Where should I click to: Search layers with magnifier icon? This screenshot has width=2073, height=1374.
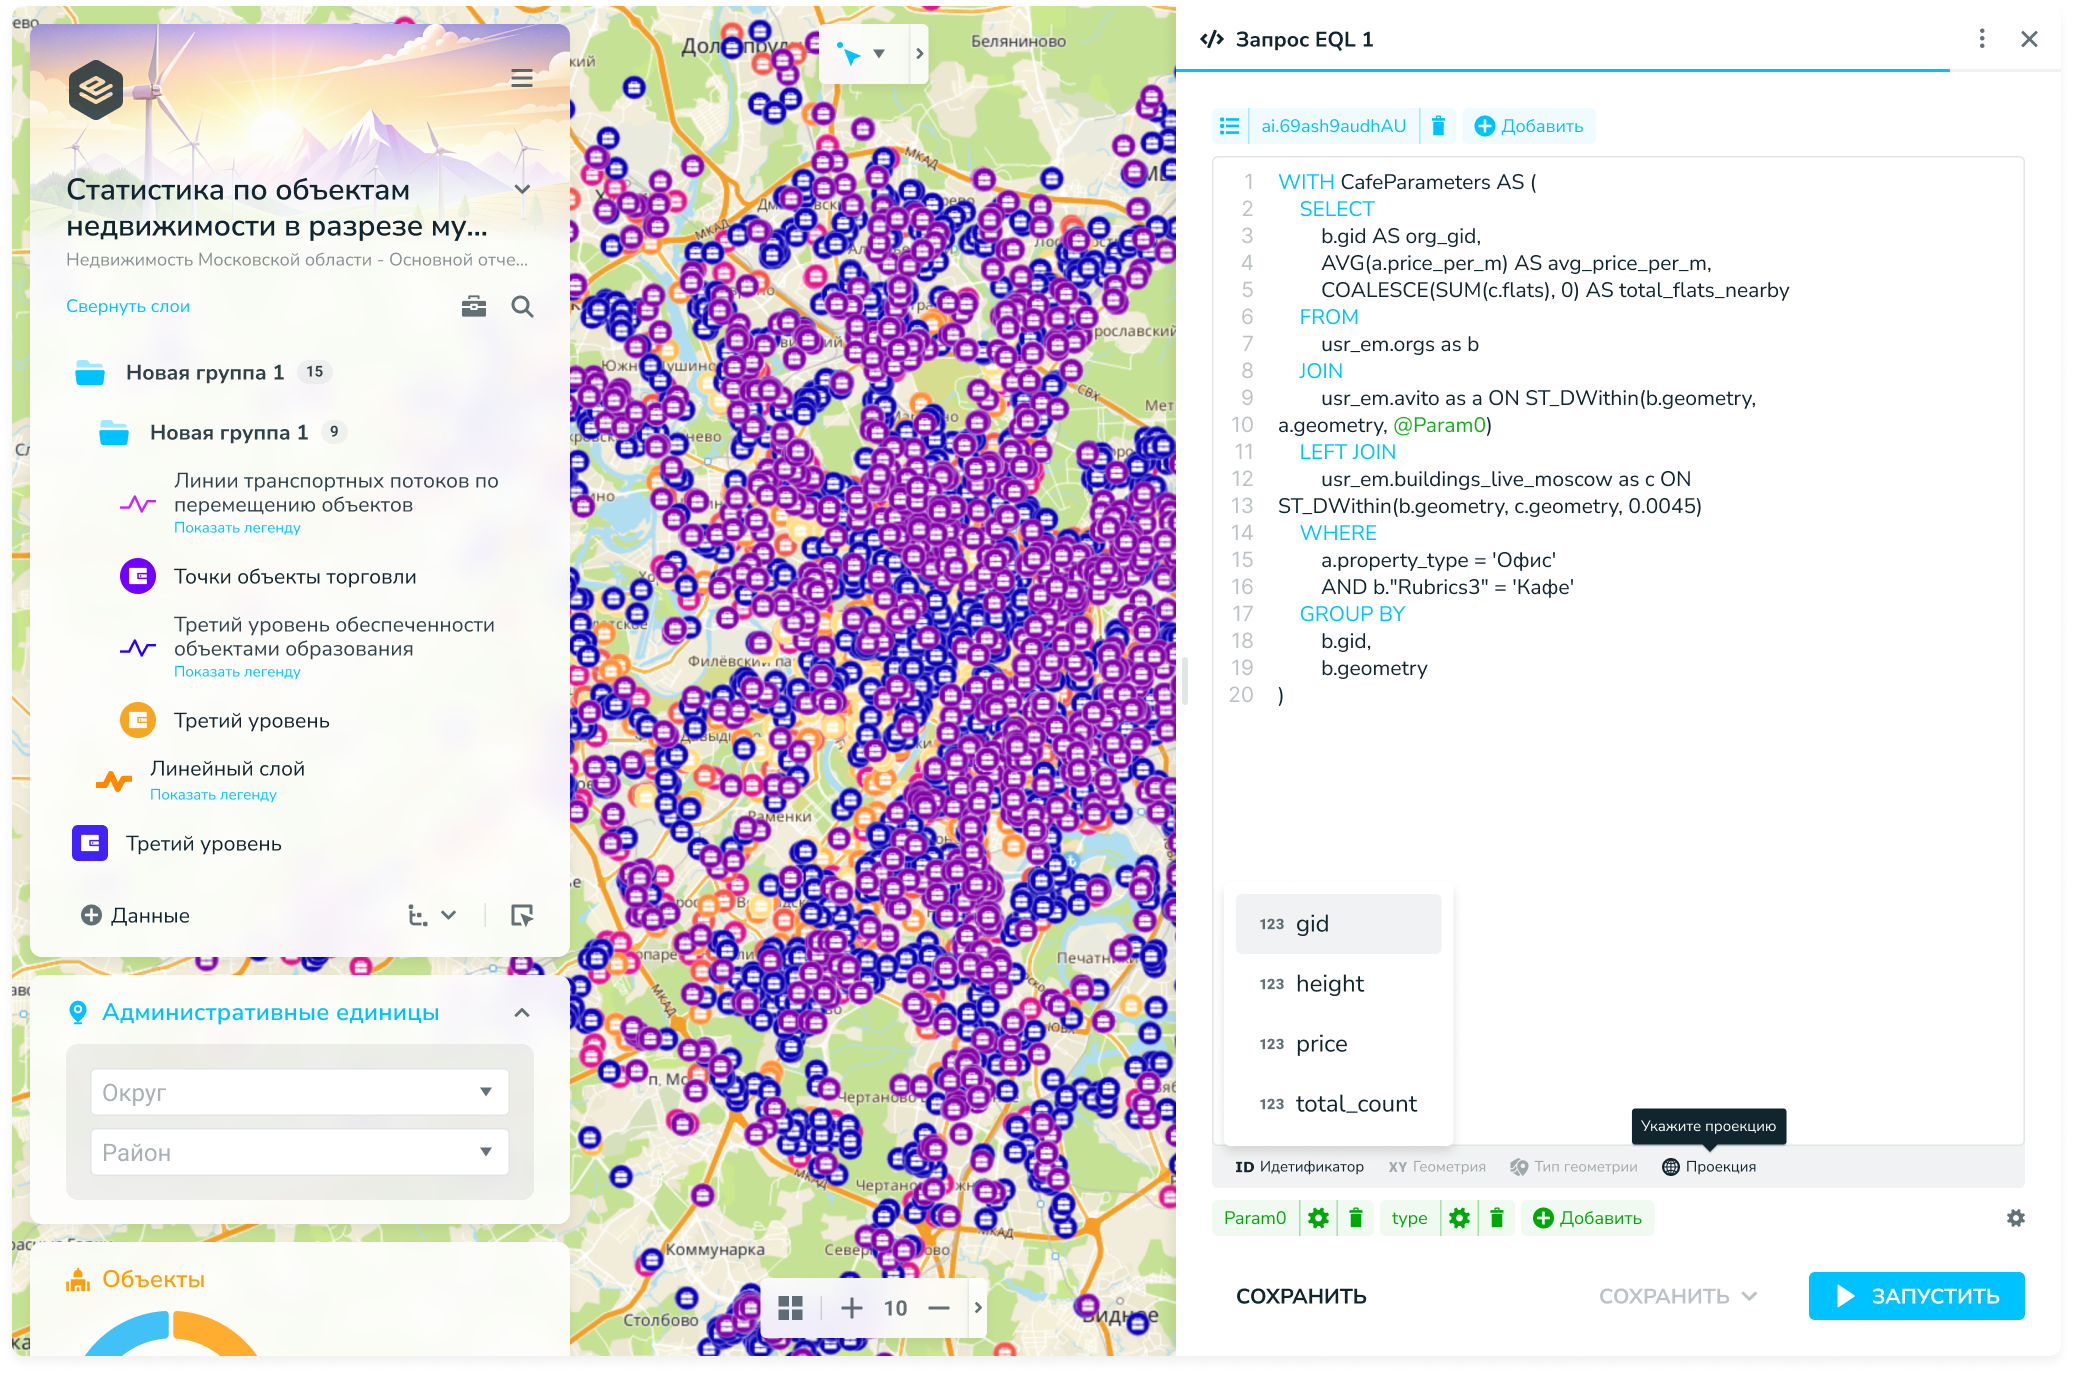522,306
